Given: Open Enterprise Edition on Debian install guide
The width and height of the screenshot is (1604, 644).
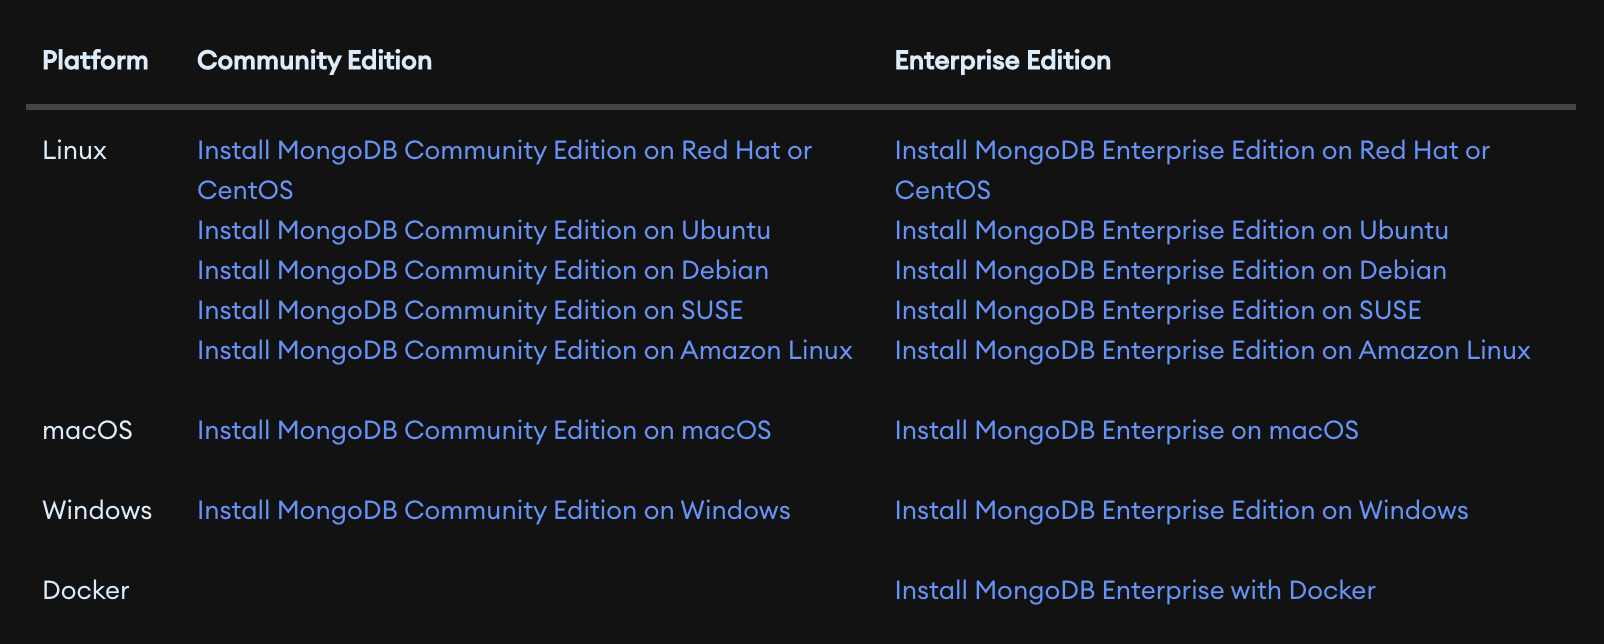Looking at the screenshot, I should (1170, 271).
